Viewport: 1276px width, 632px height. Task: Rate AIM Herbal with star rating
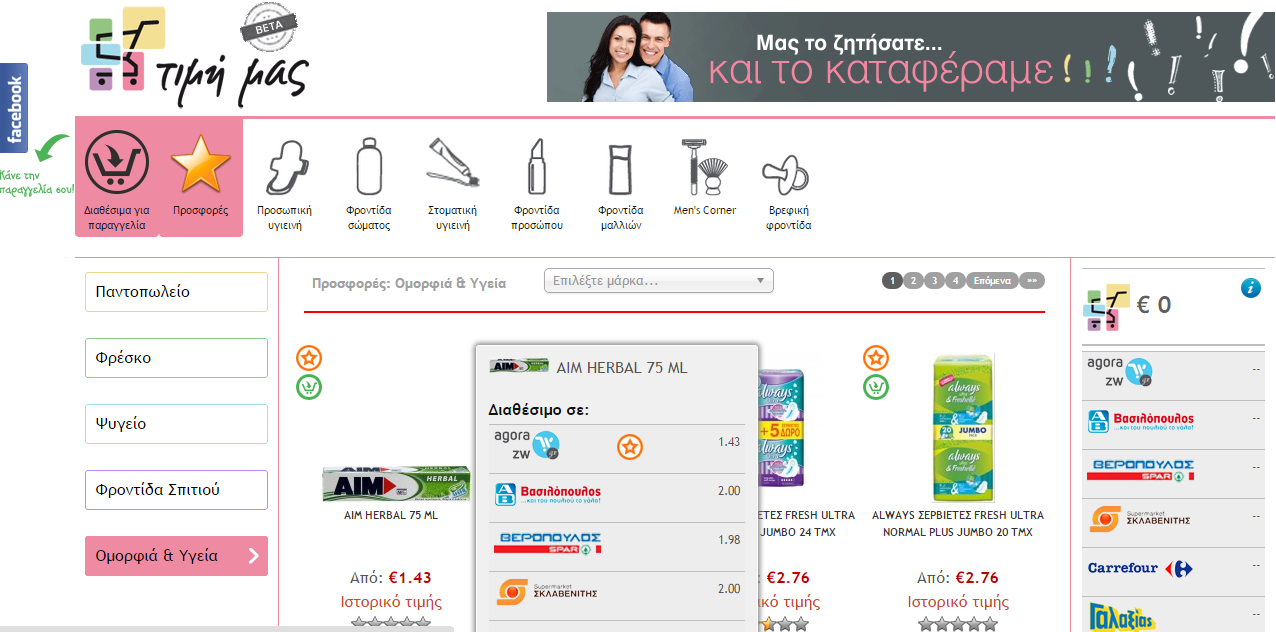[x=391, y=624]
